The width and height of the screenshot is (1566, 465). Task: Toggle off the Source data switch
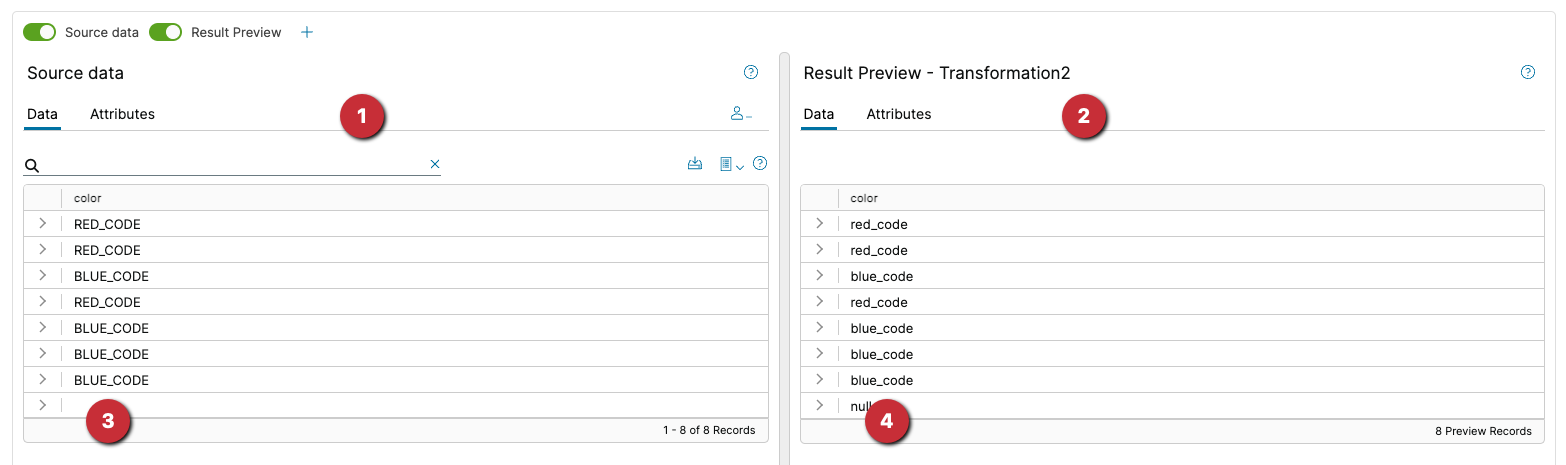[x=40, y=32]
